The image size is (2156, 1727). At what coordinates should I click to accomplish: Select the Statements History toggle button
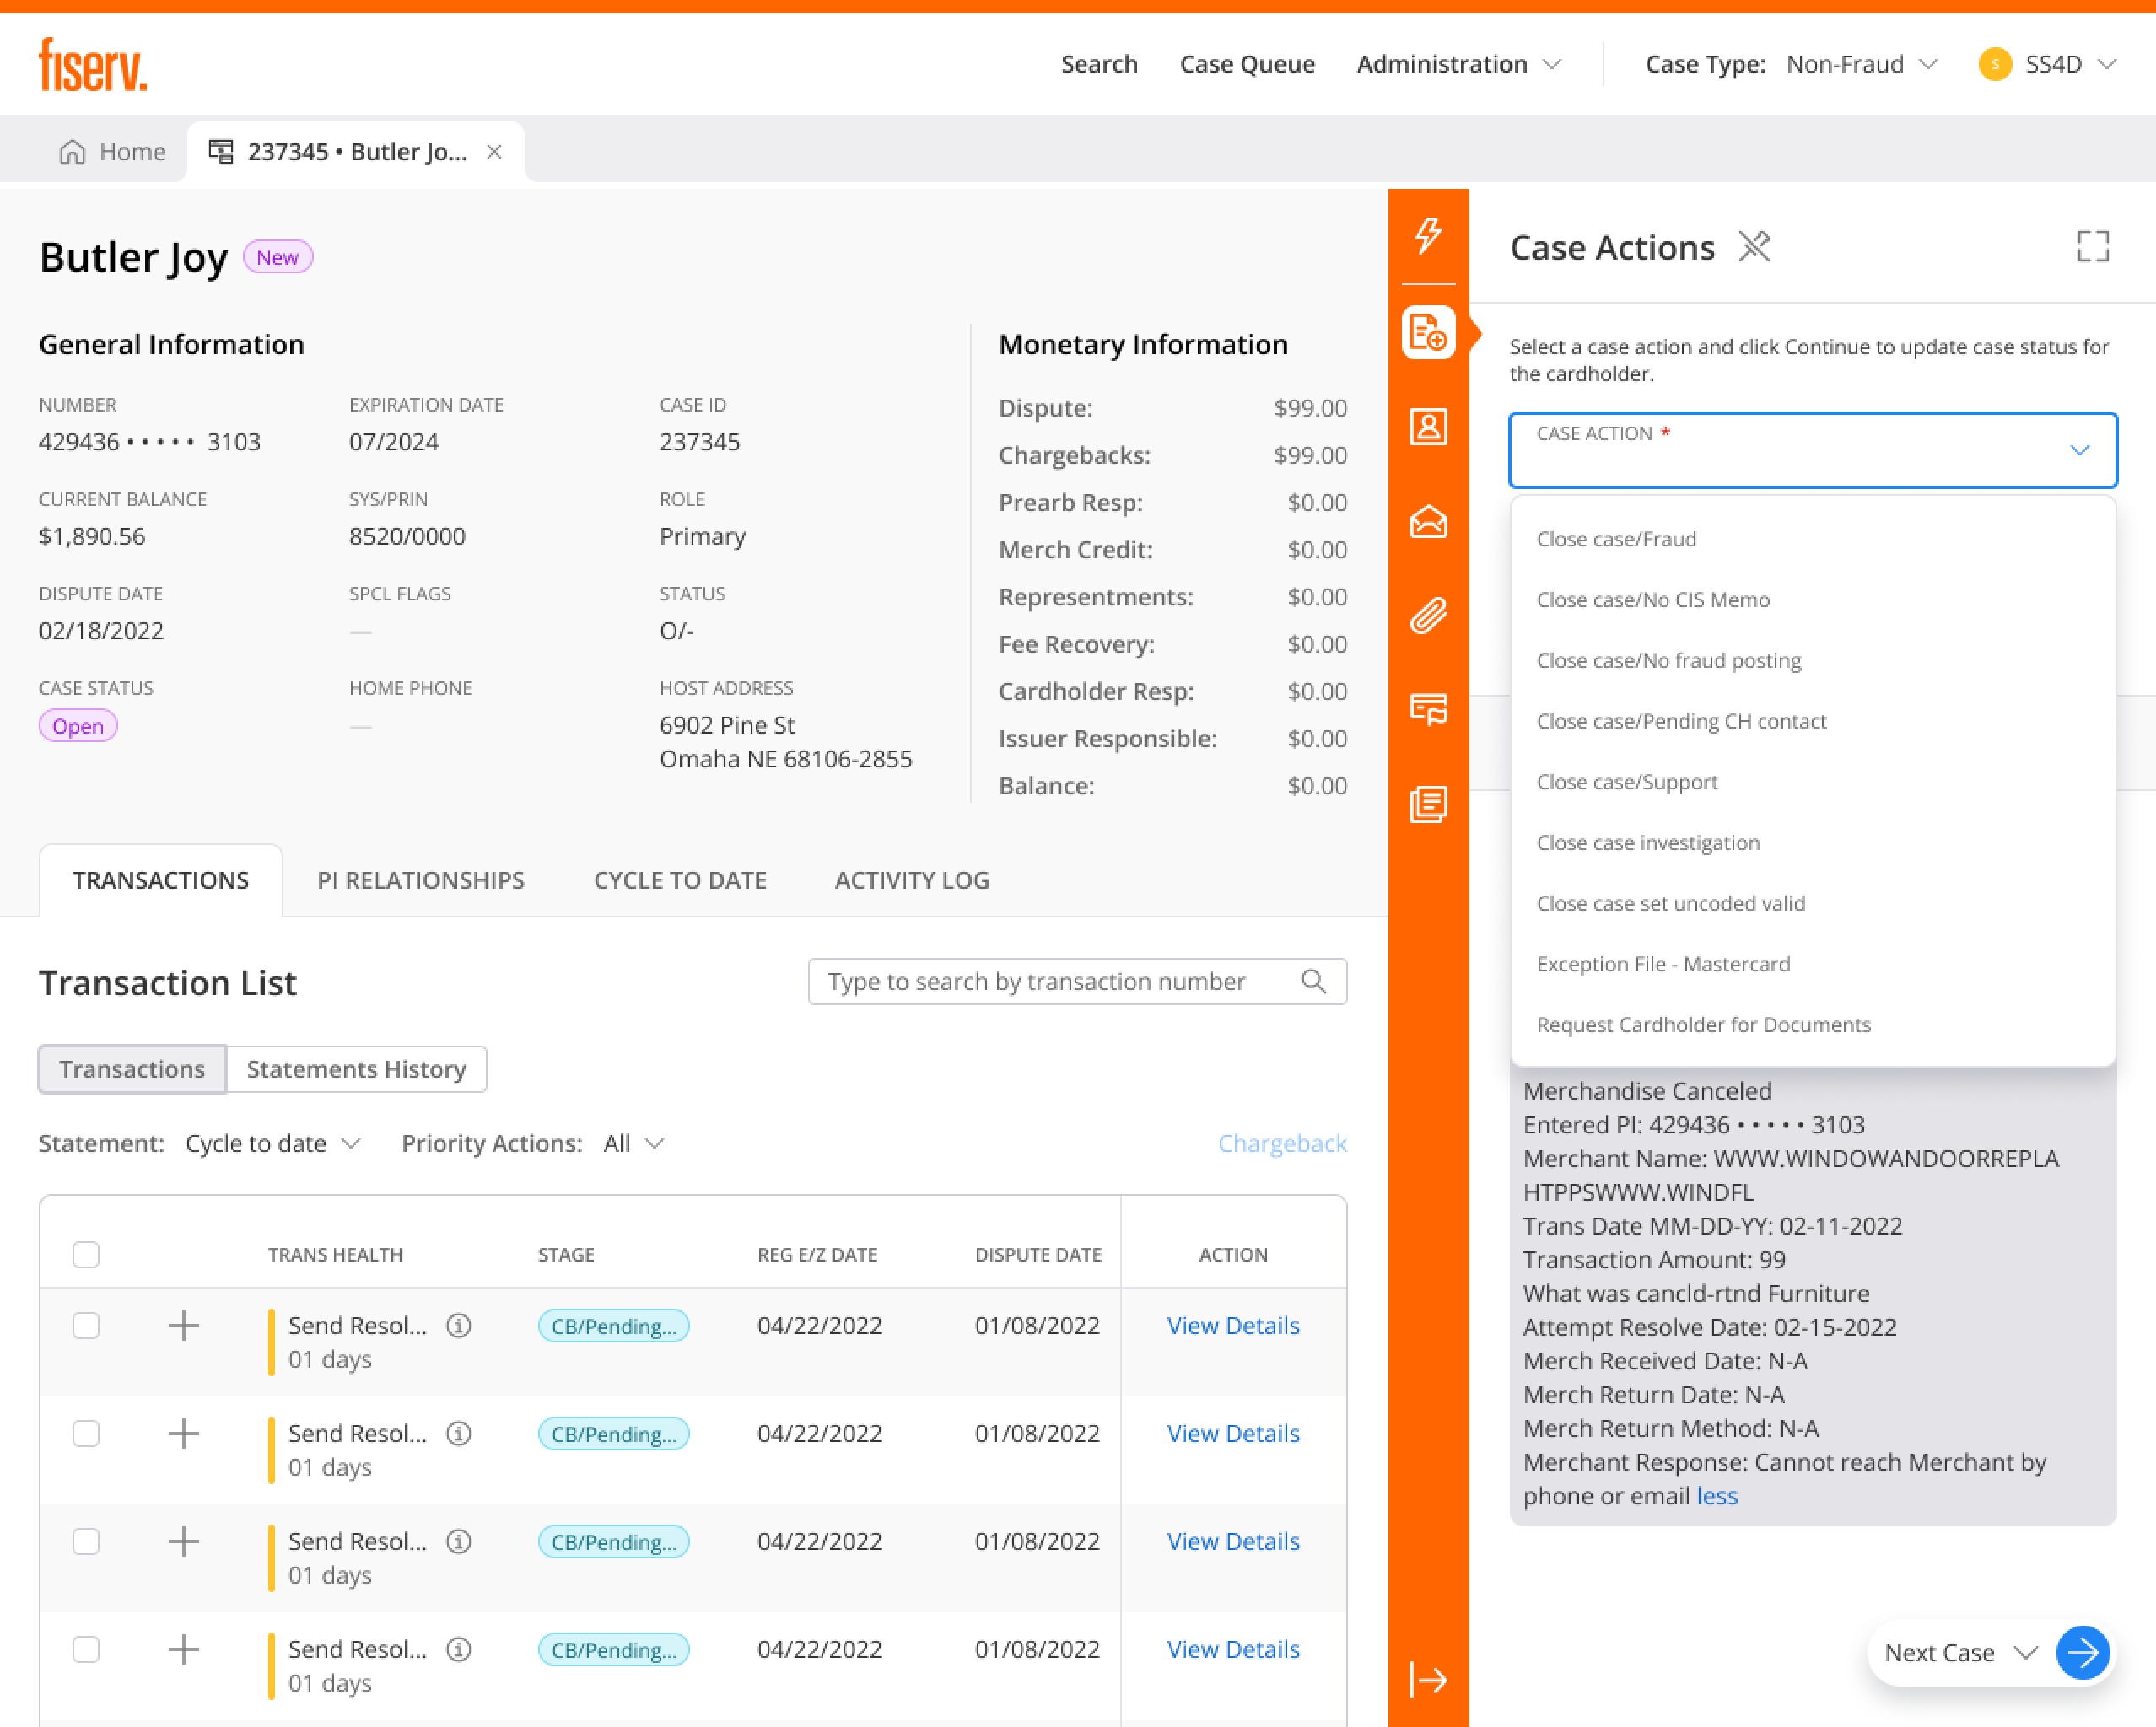pos(356,1069)
